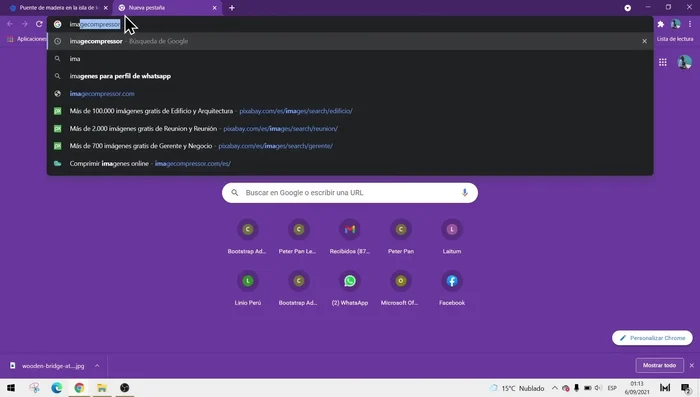Open pixabay Gerente y Negocio suggestion
This screenshot has width=700, height=397.
pyautogui.click(x=350, y=146)
